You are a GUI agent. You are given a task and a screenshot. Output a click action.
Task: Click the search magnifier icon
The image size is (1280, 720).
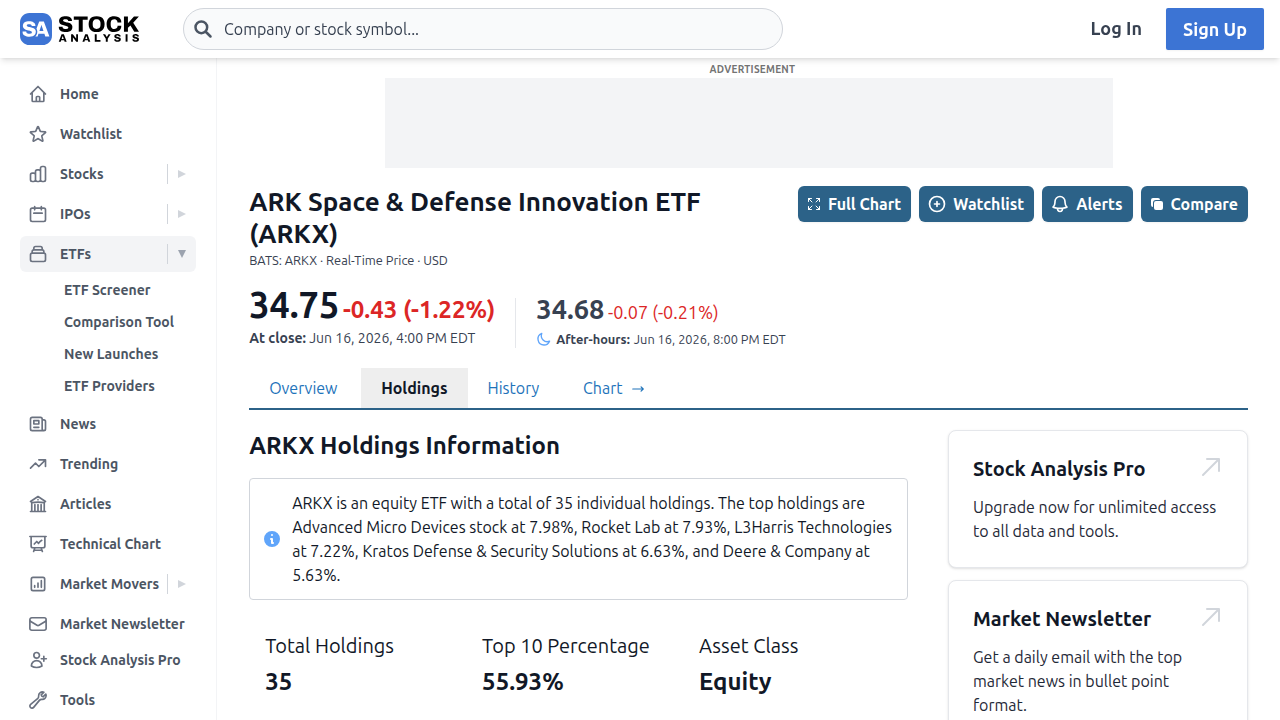[203, 29]
